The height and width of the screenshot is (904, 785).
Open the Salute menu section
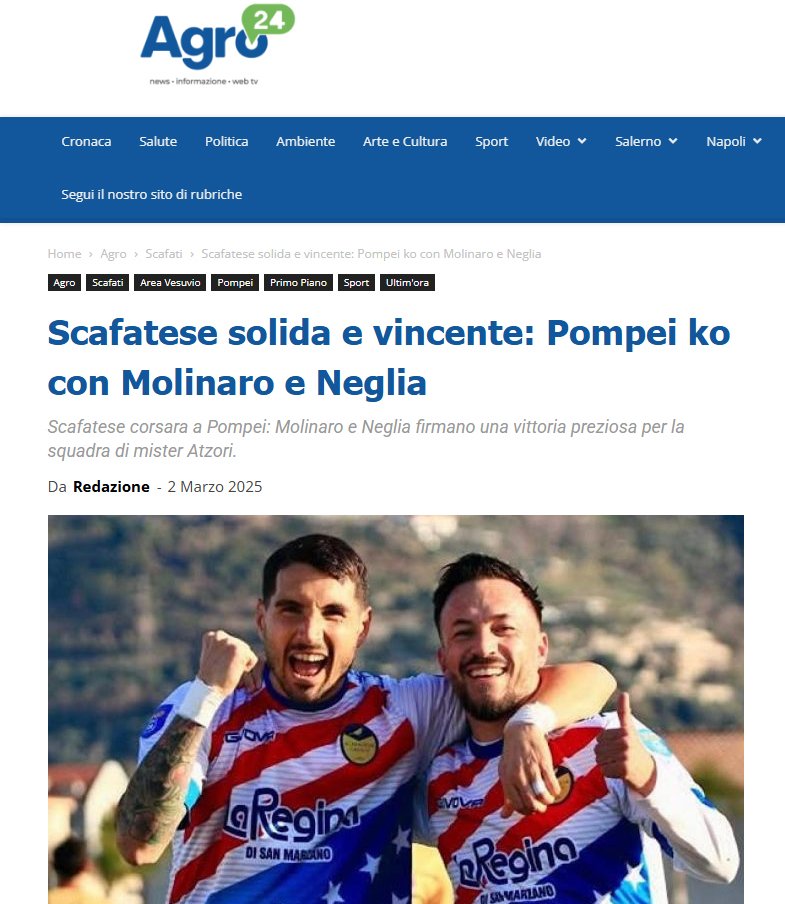click(158, 141)
